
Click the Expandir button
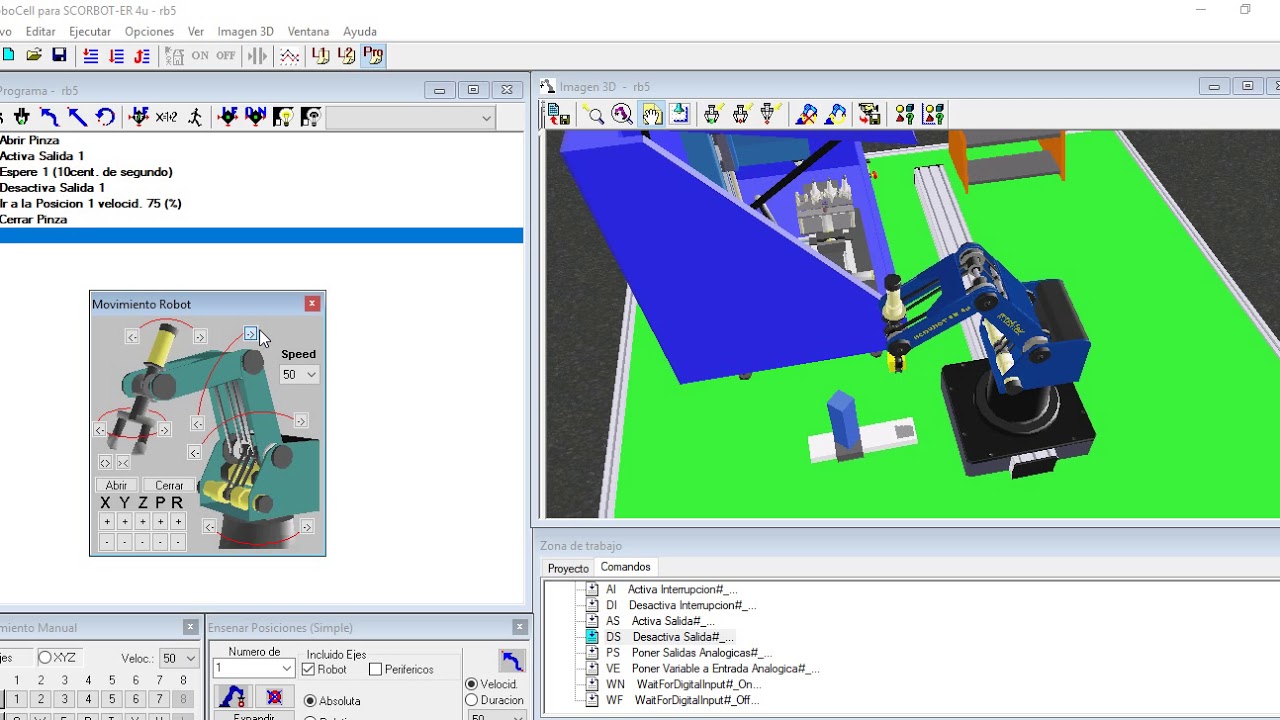pos(254,716)
